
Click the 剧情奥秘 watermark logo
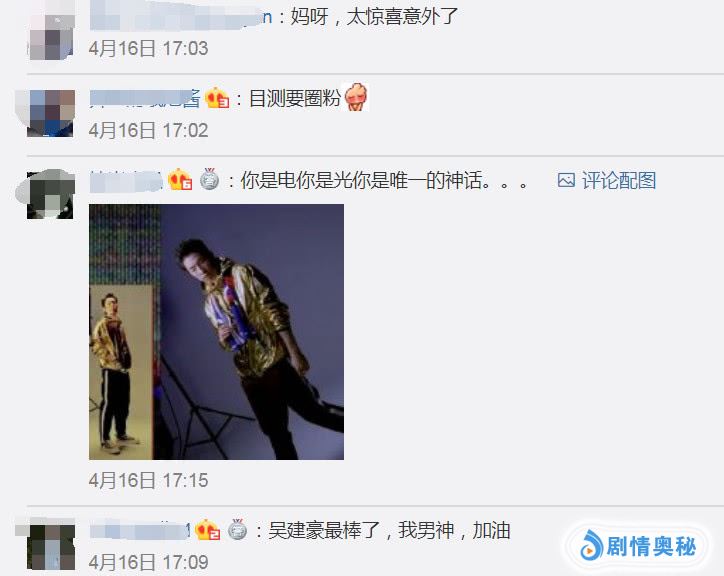click(x=638, y=547)
